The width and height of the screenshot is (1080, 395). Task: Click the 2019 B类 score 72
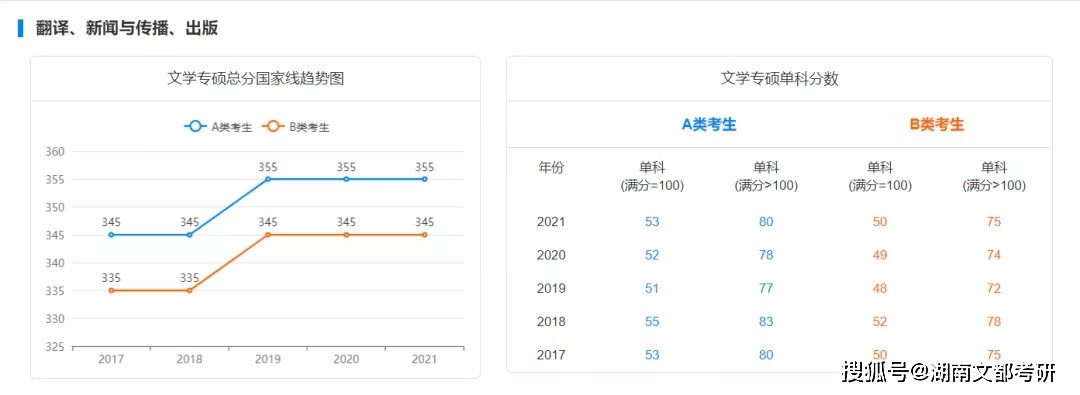pos(993,289)
